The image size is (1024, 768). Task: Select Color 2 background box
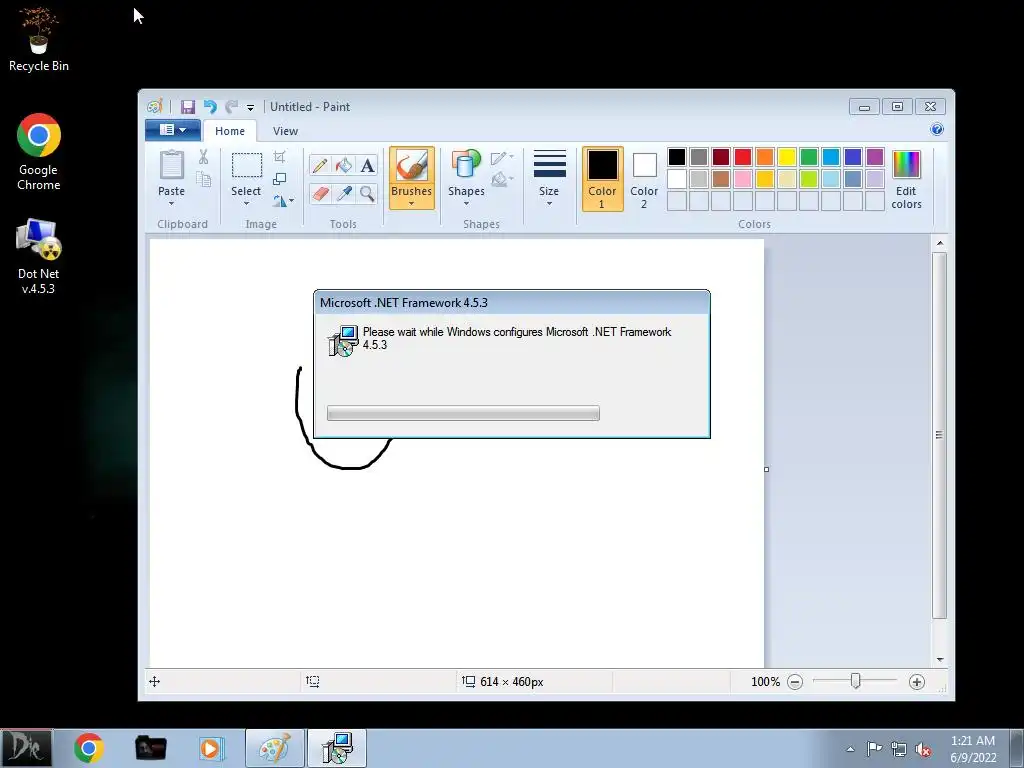click(x=644, y=178)
